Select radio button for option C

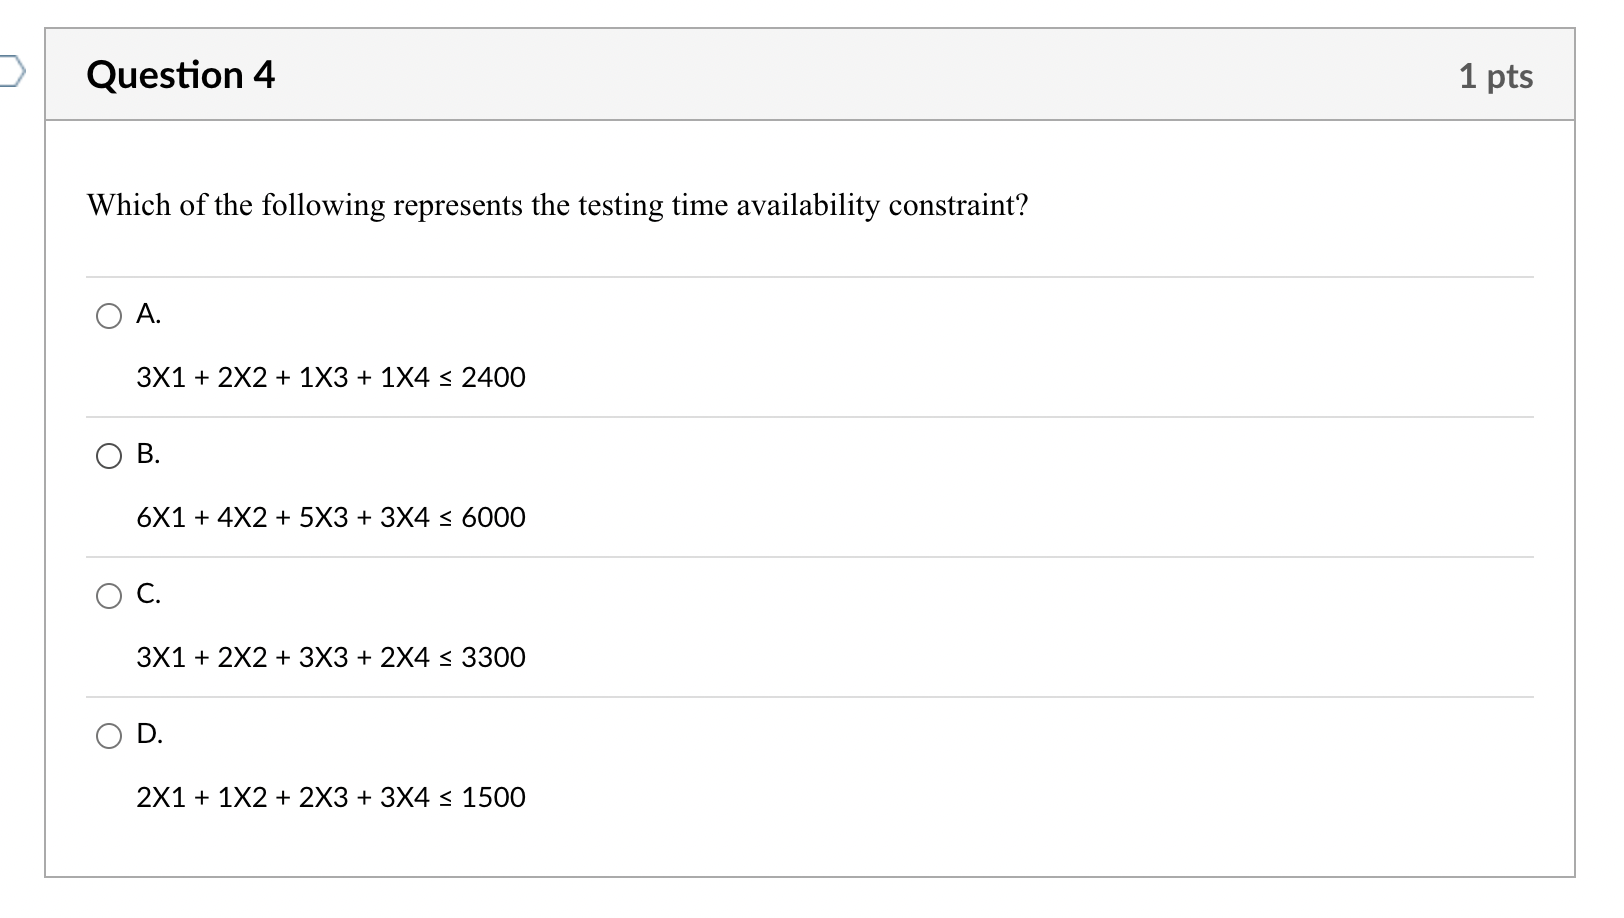(x=109, y=597)
